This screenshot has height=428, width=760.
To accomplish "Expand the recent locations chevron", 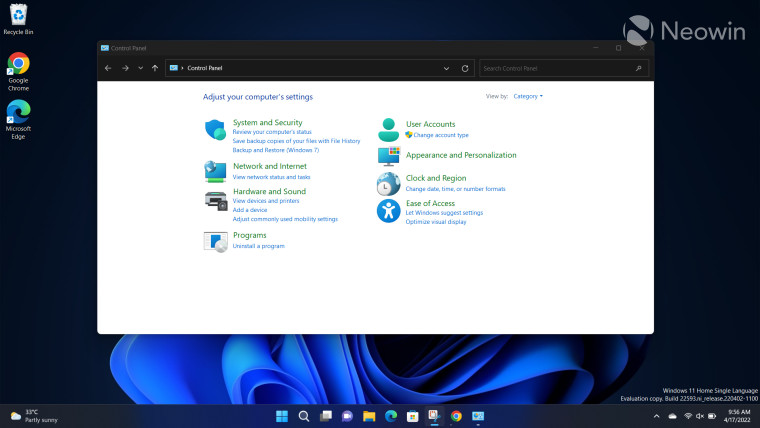I will pyautogui.click(x=140, y=68).
